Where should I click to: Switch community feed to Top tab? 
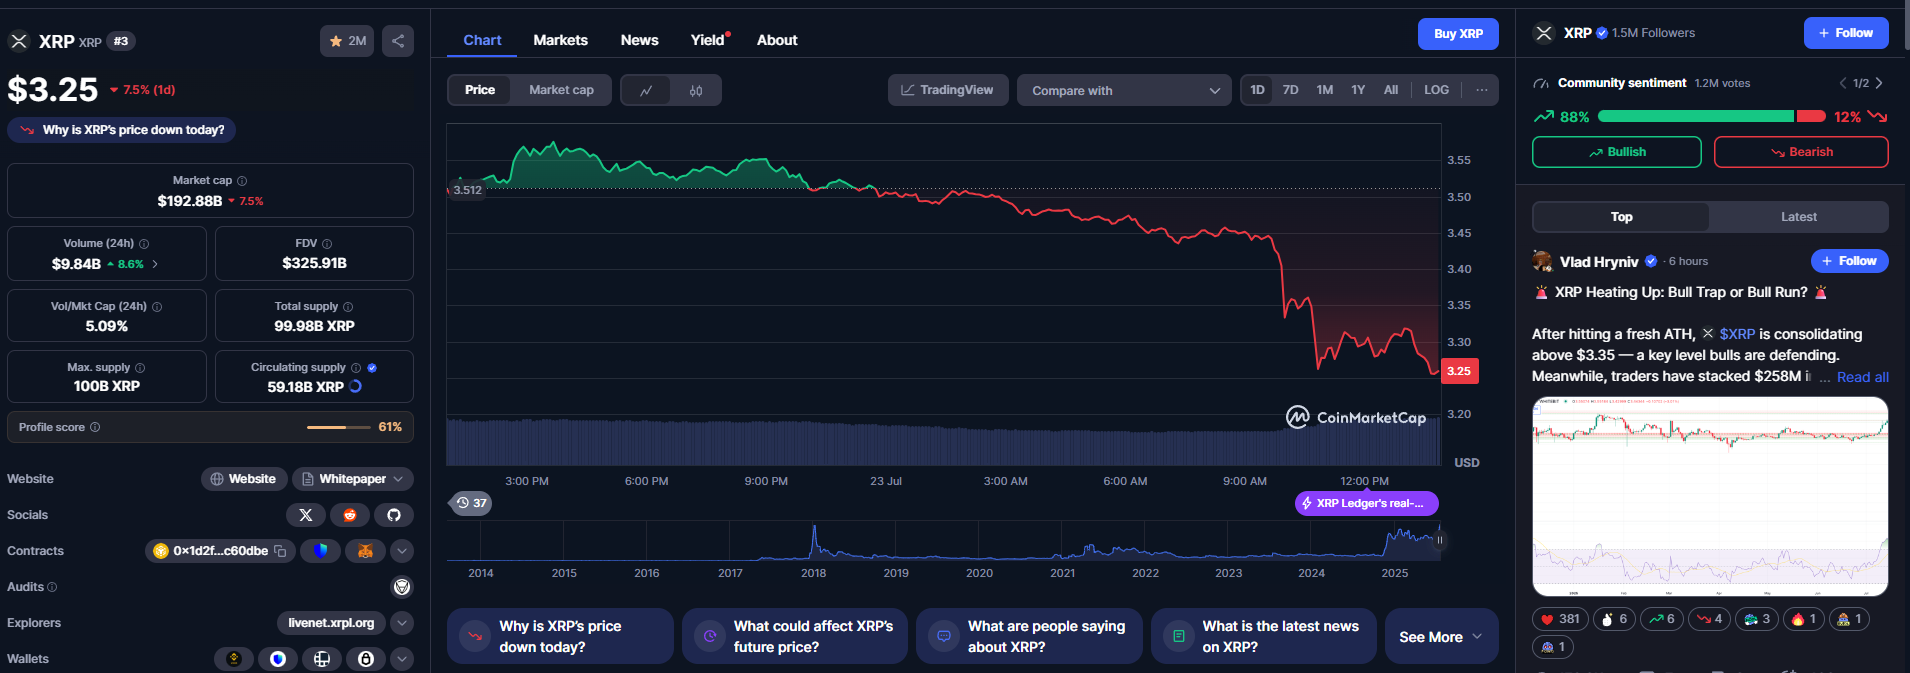[1621, 217]
